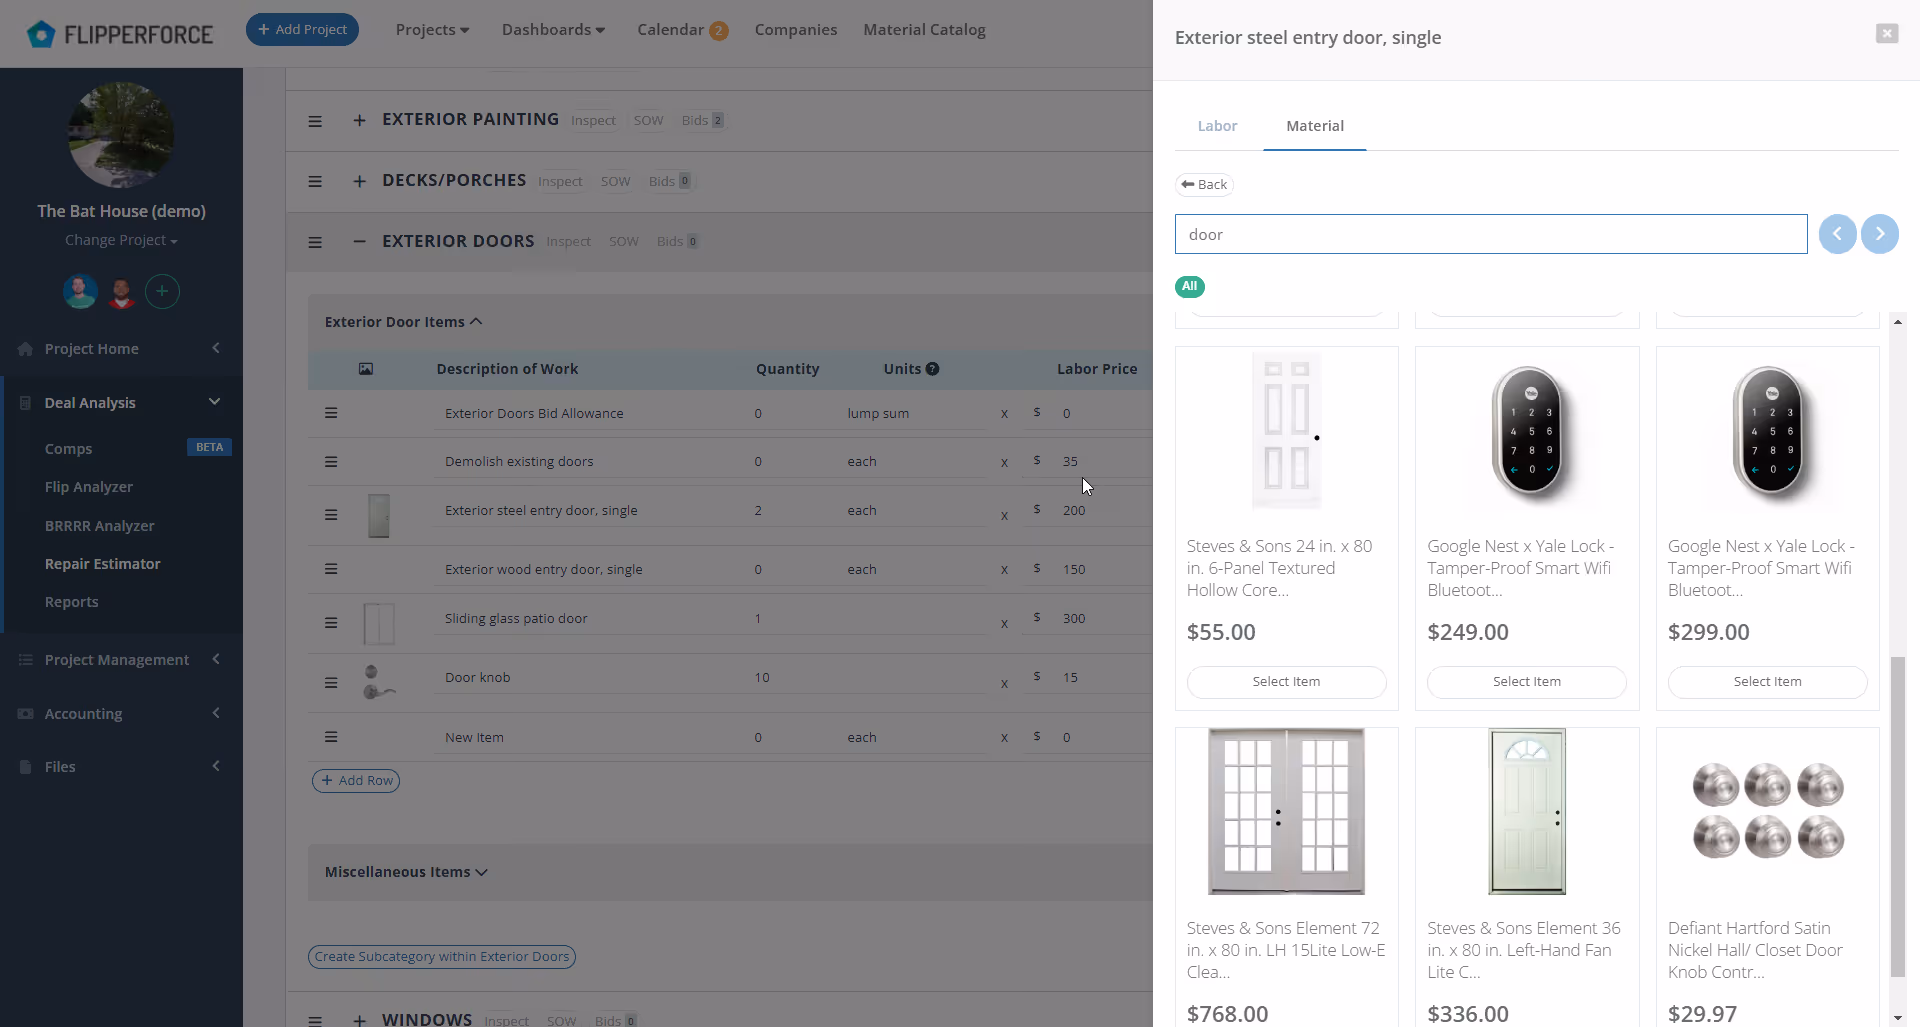Click the 72 in. French door product image

[1286, 811]
